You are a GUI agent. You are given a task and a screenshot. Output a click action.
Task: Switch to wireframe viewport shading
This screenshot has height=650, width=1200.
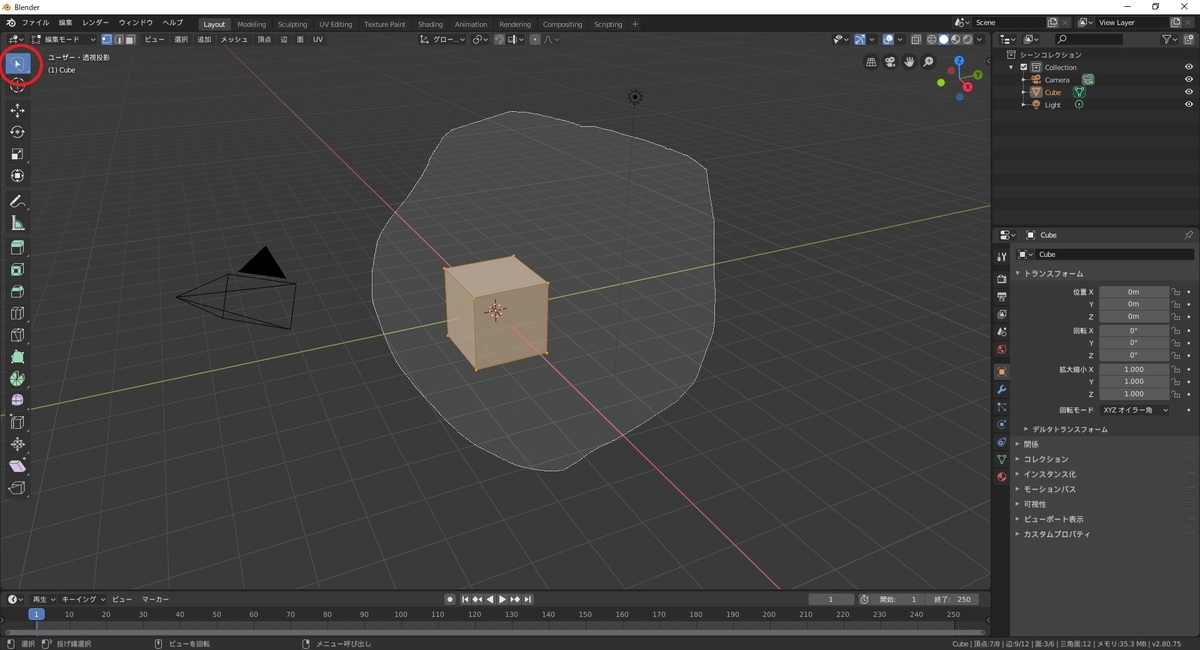pos(932,39)
